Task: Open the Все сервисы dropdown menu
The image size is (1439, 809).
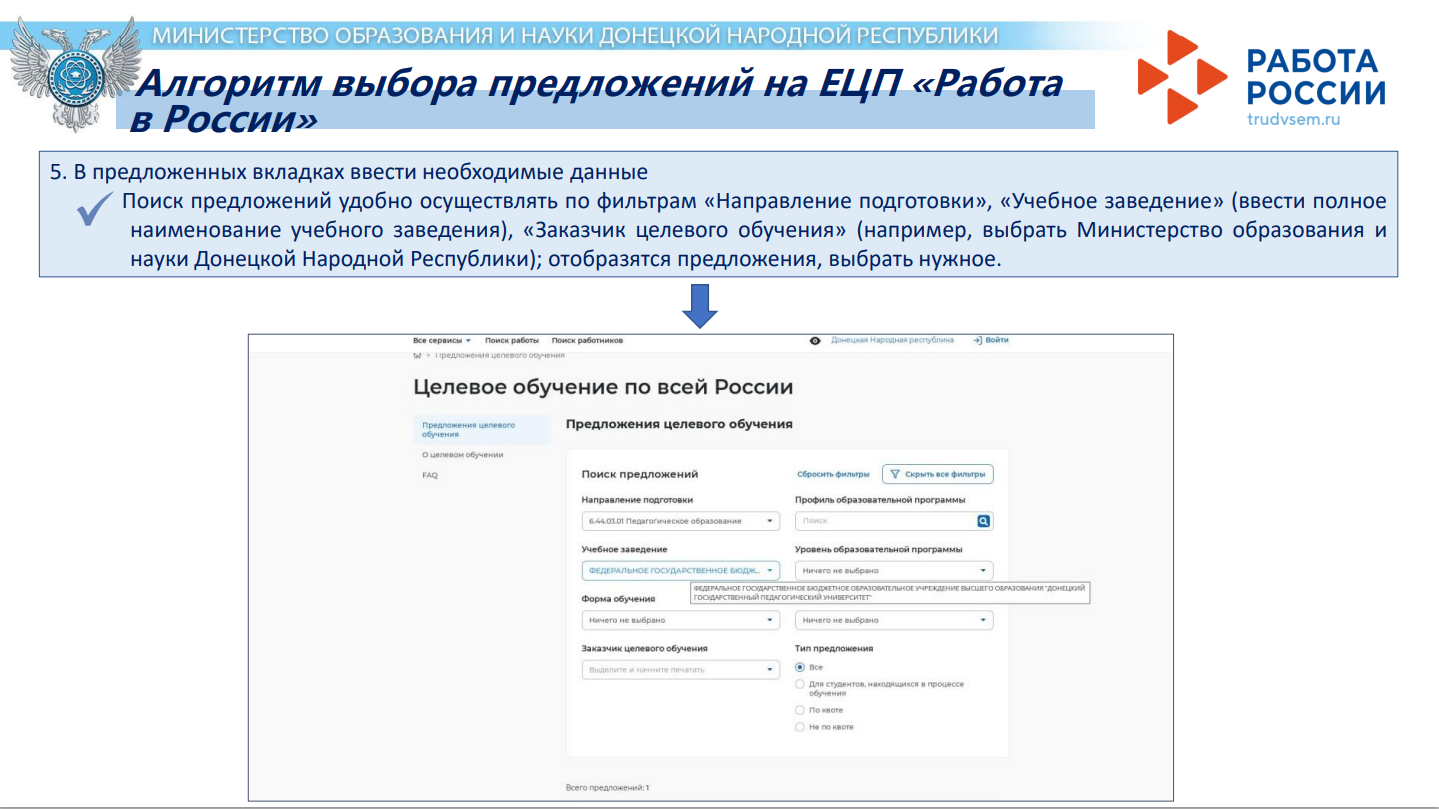Action: point(442,340)
